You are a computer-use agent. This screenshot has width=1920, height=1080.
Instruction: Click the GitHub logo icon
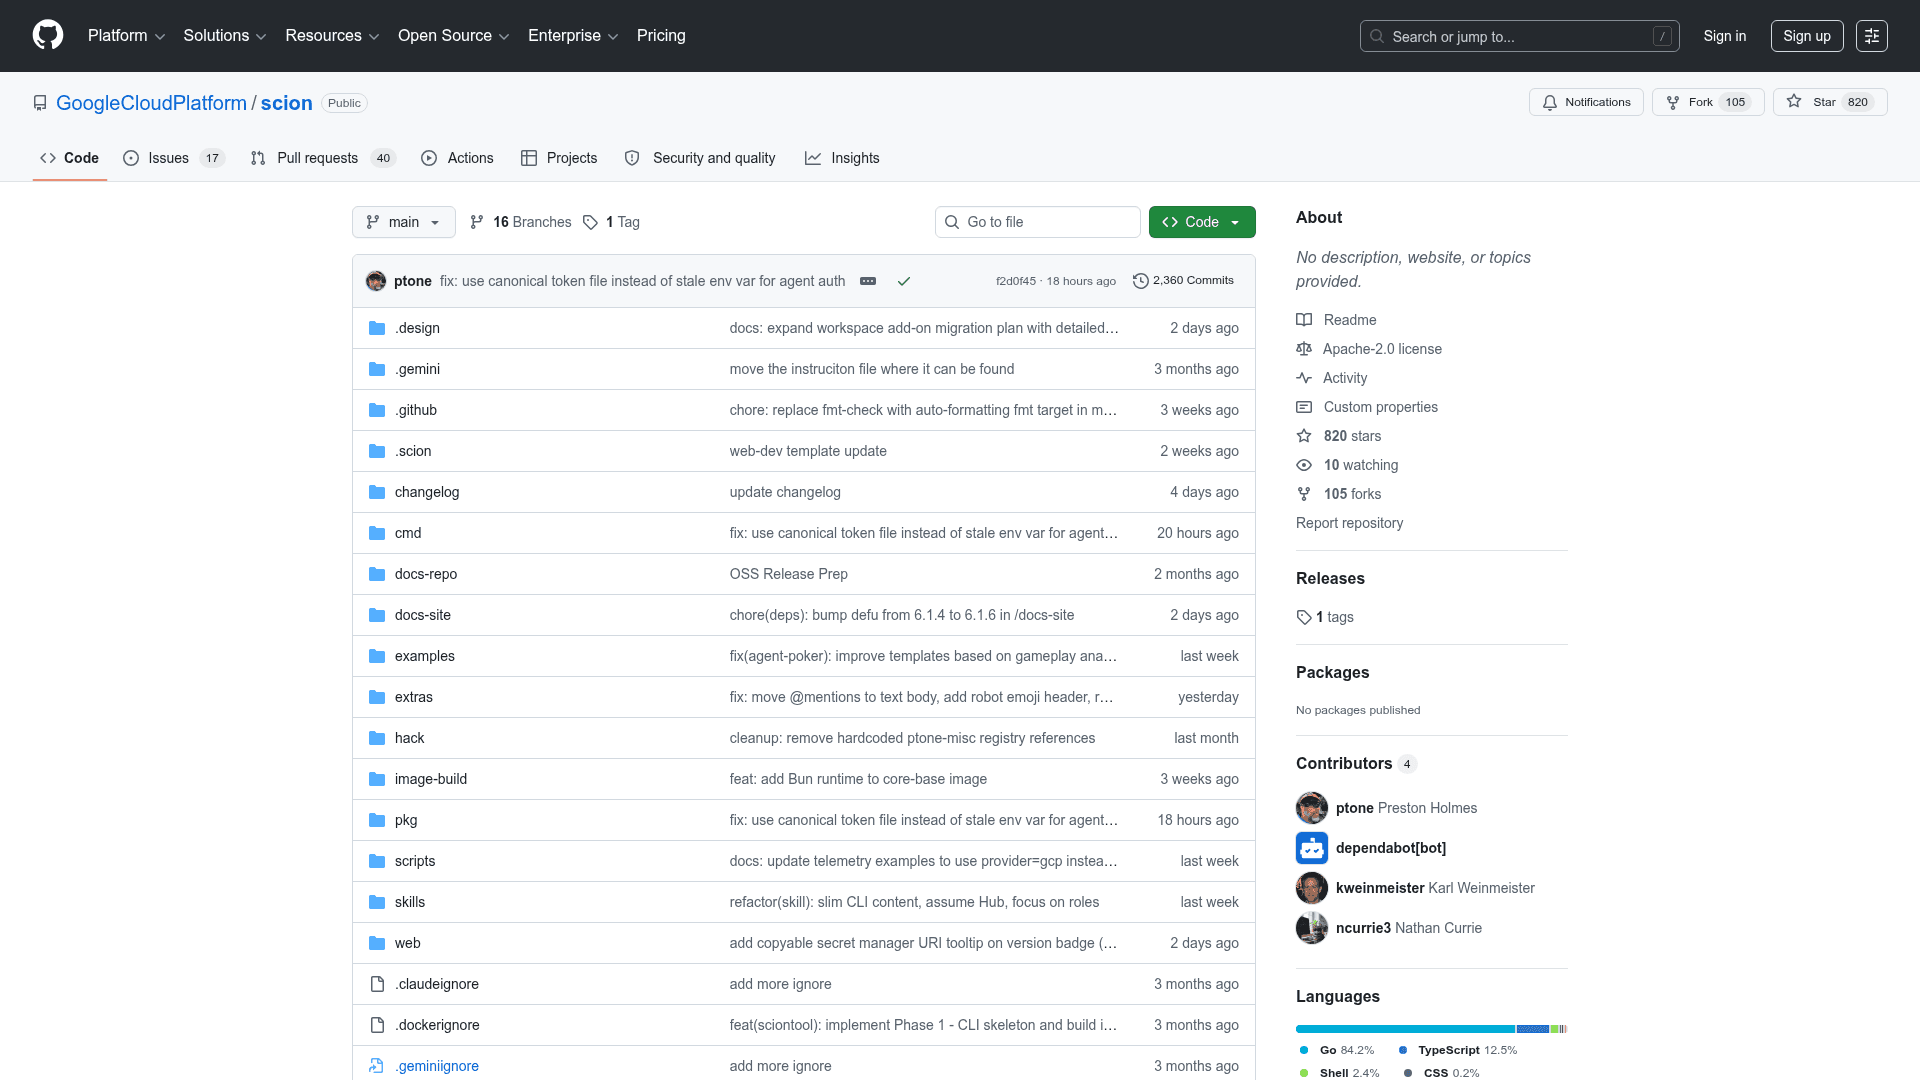pyautogui.click(x=47, y=35)
